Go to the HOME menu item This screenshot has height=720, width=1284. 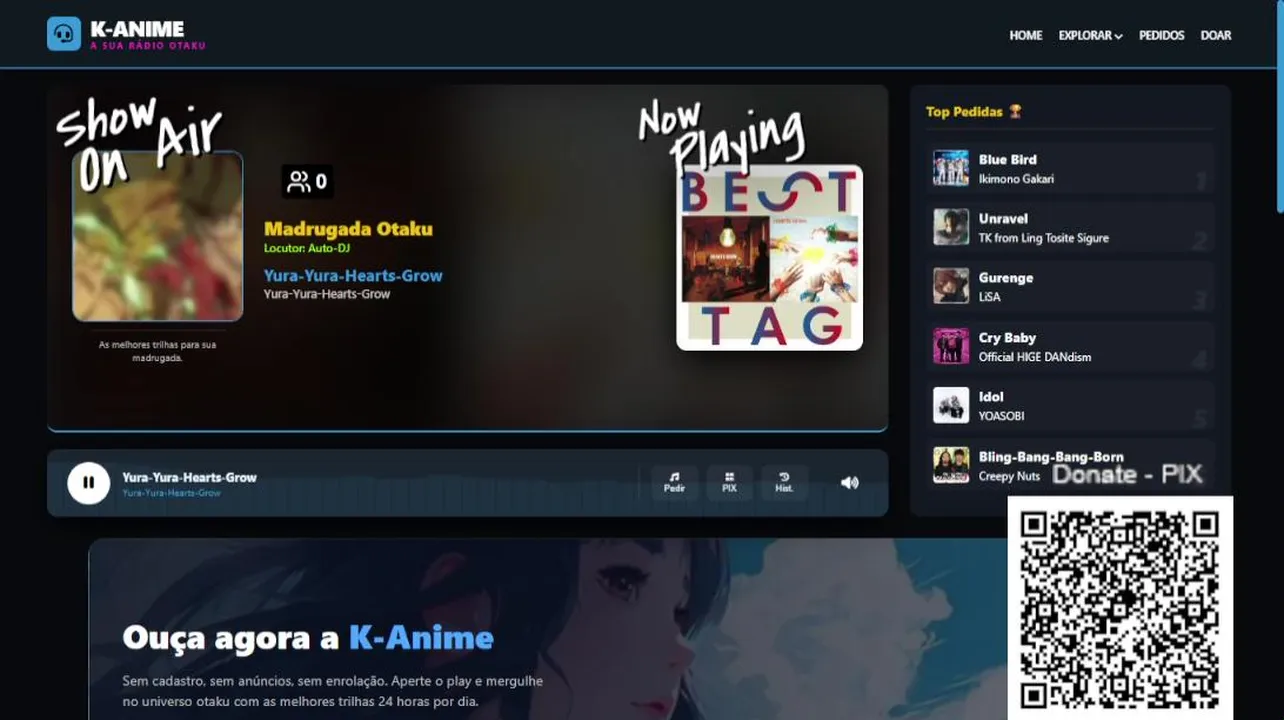[1025, 35]
